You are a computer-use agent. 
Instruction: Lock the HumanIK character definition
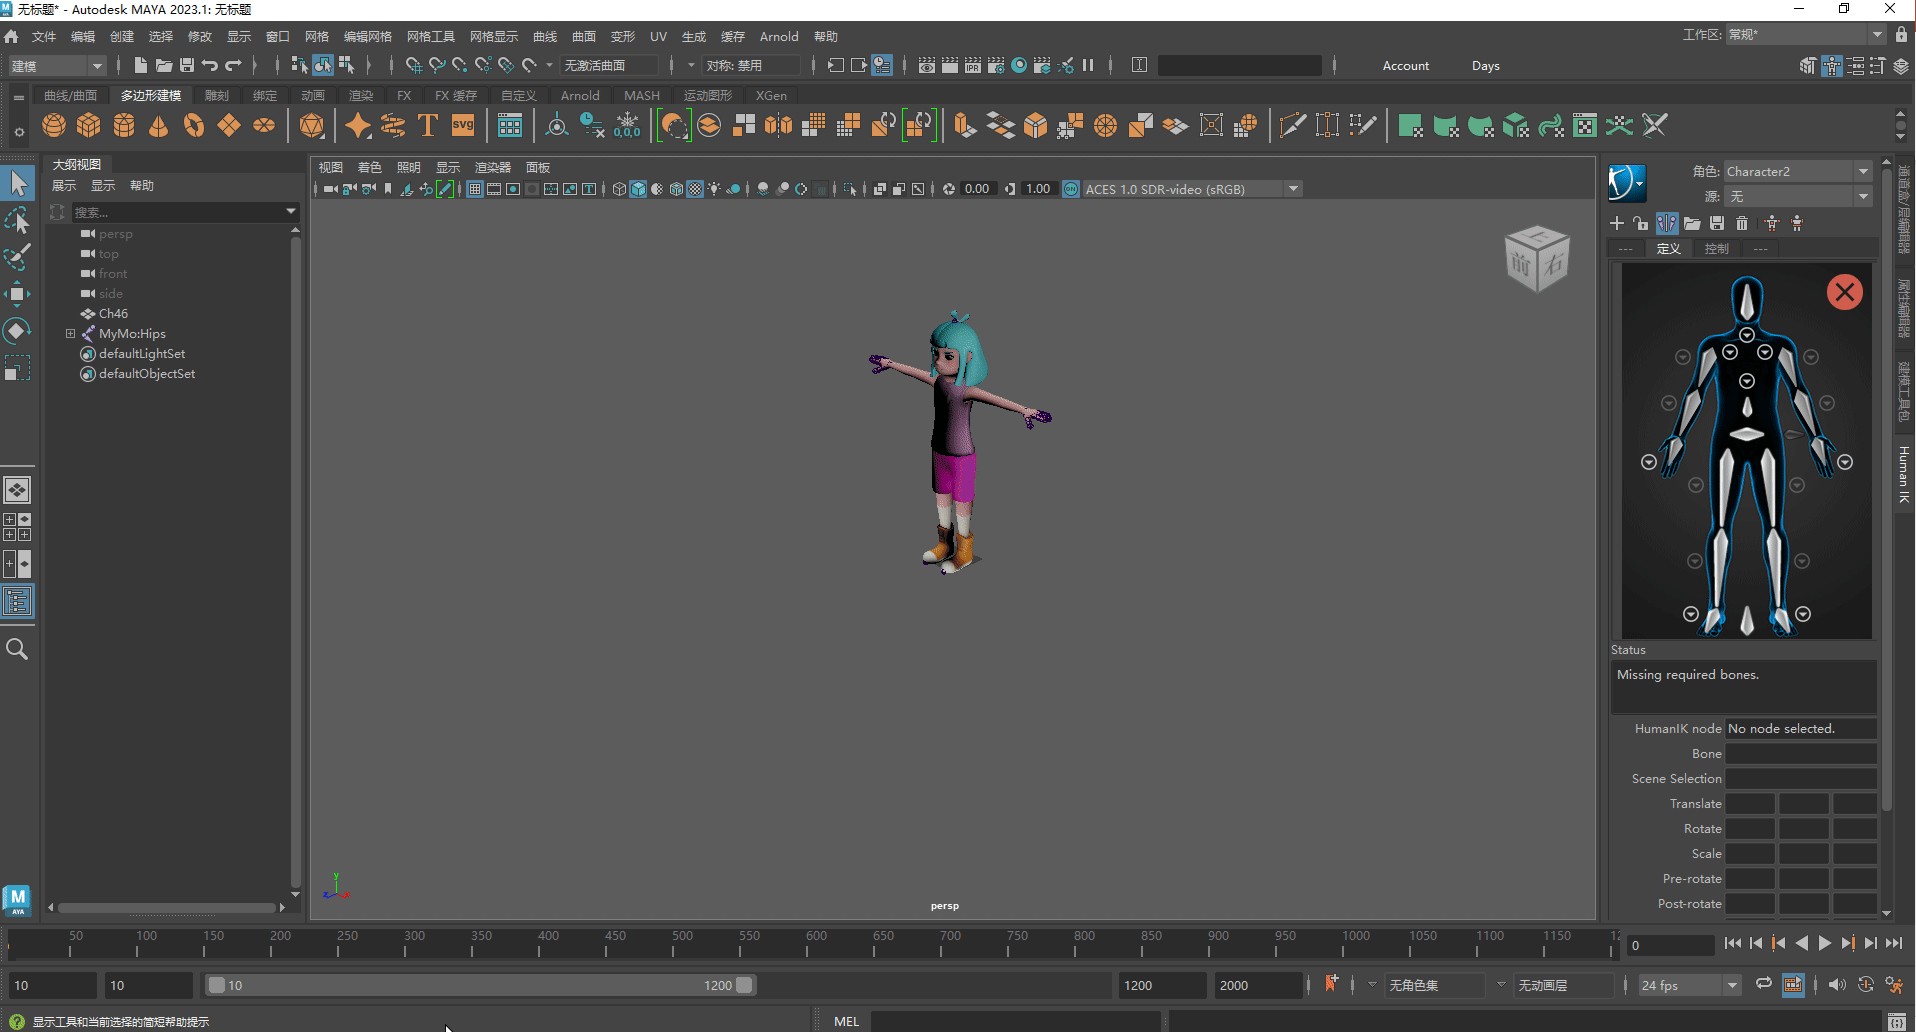[1640, 223]
